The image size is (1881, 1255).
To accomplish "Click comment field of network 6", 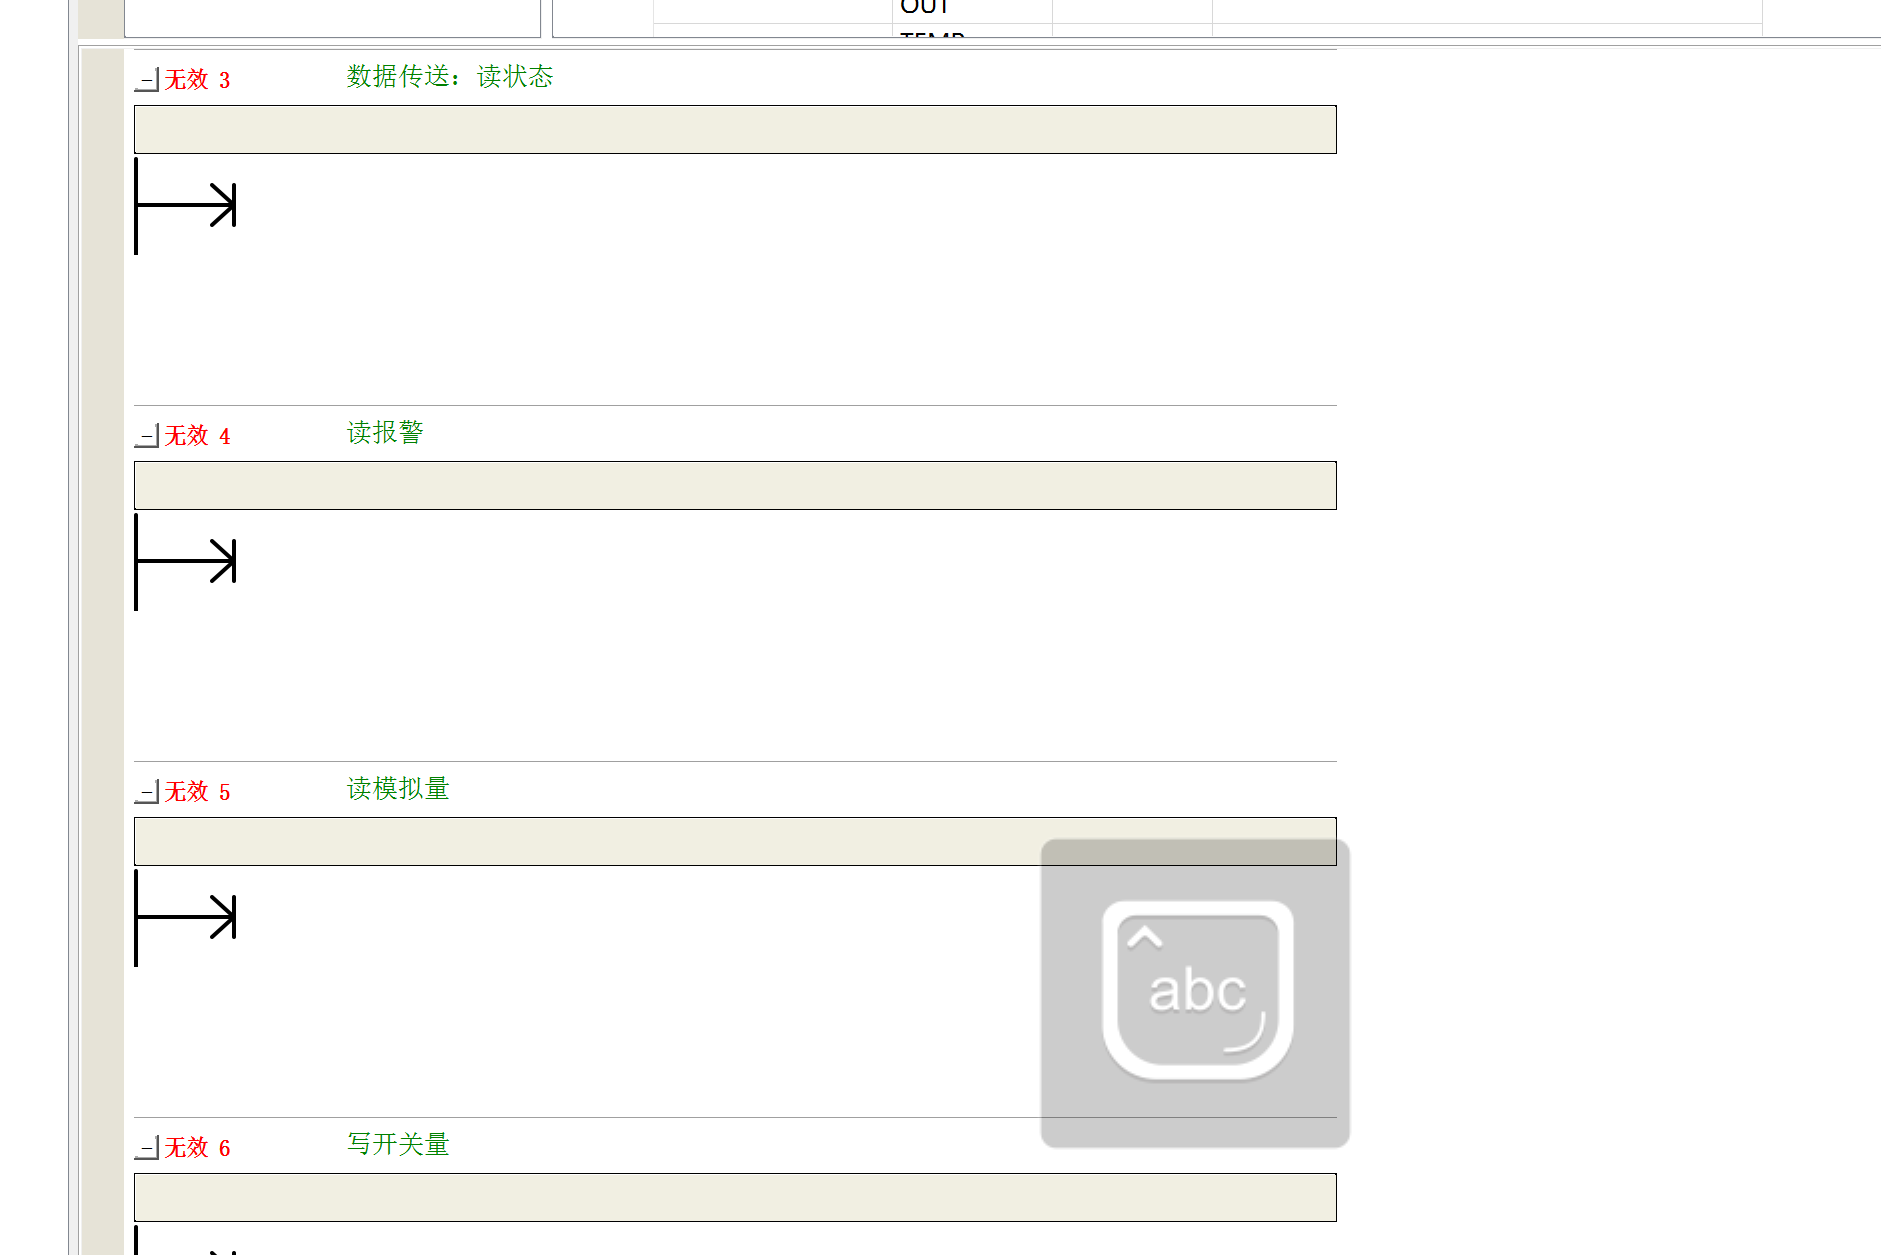I will (735, 1197).
